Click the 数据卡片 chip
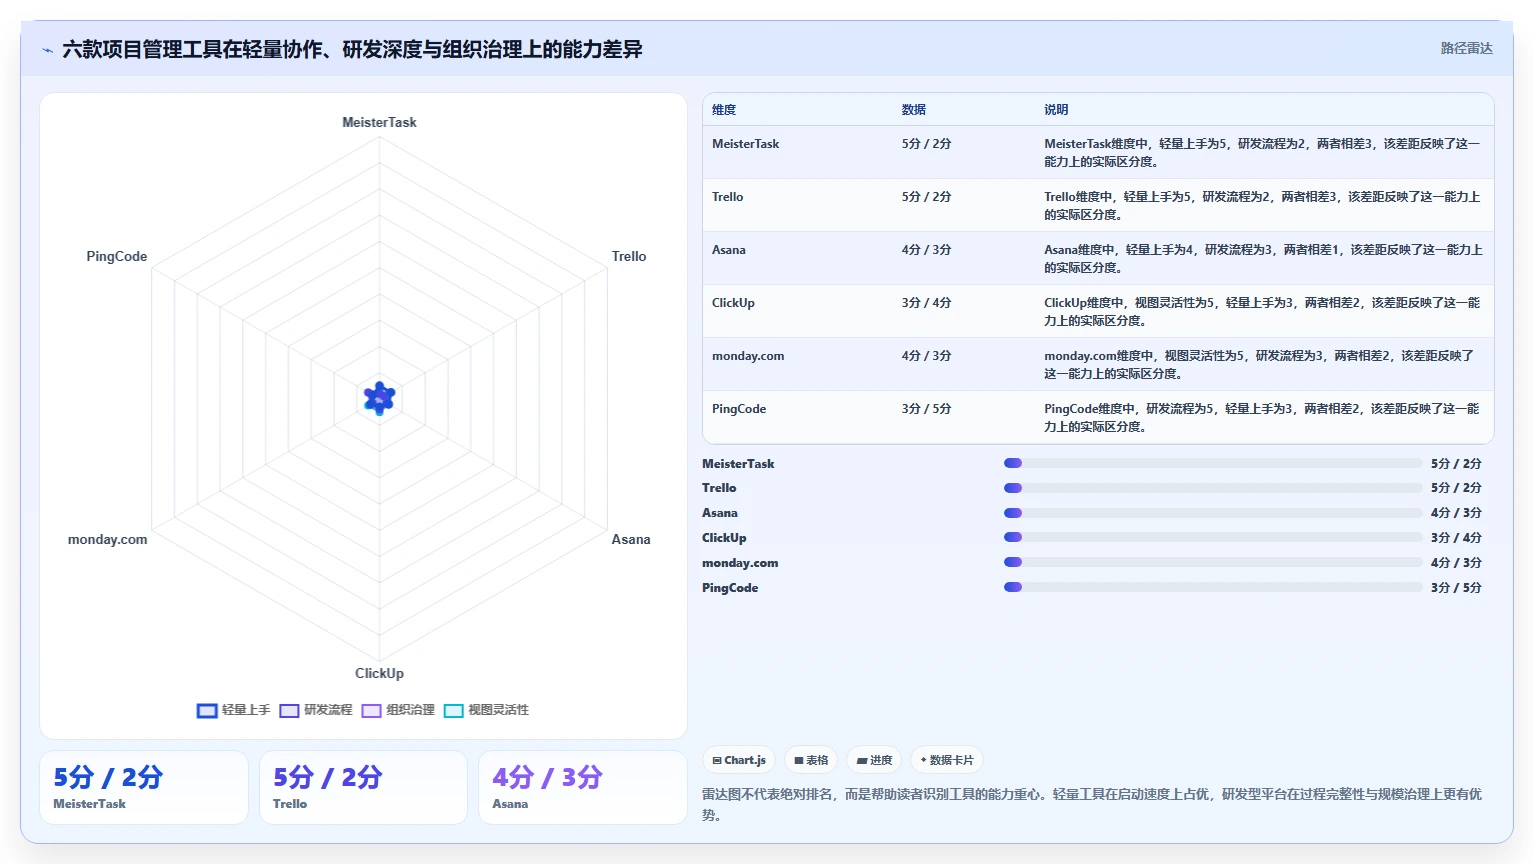 click(947, 760)
